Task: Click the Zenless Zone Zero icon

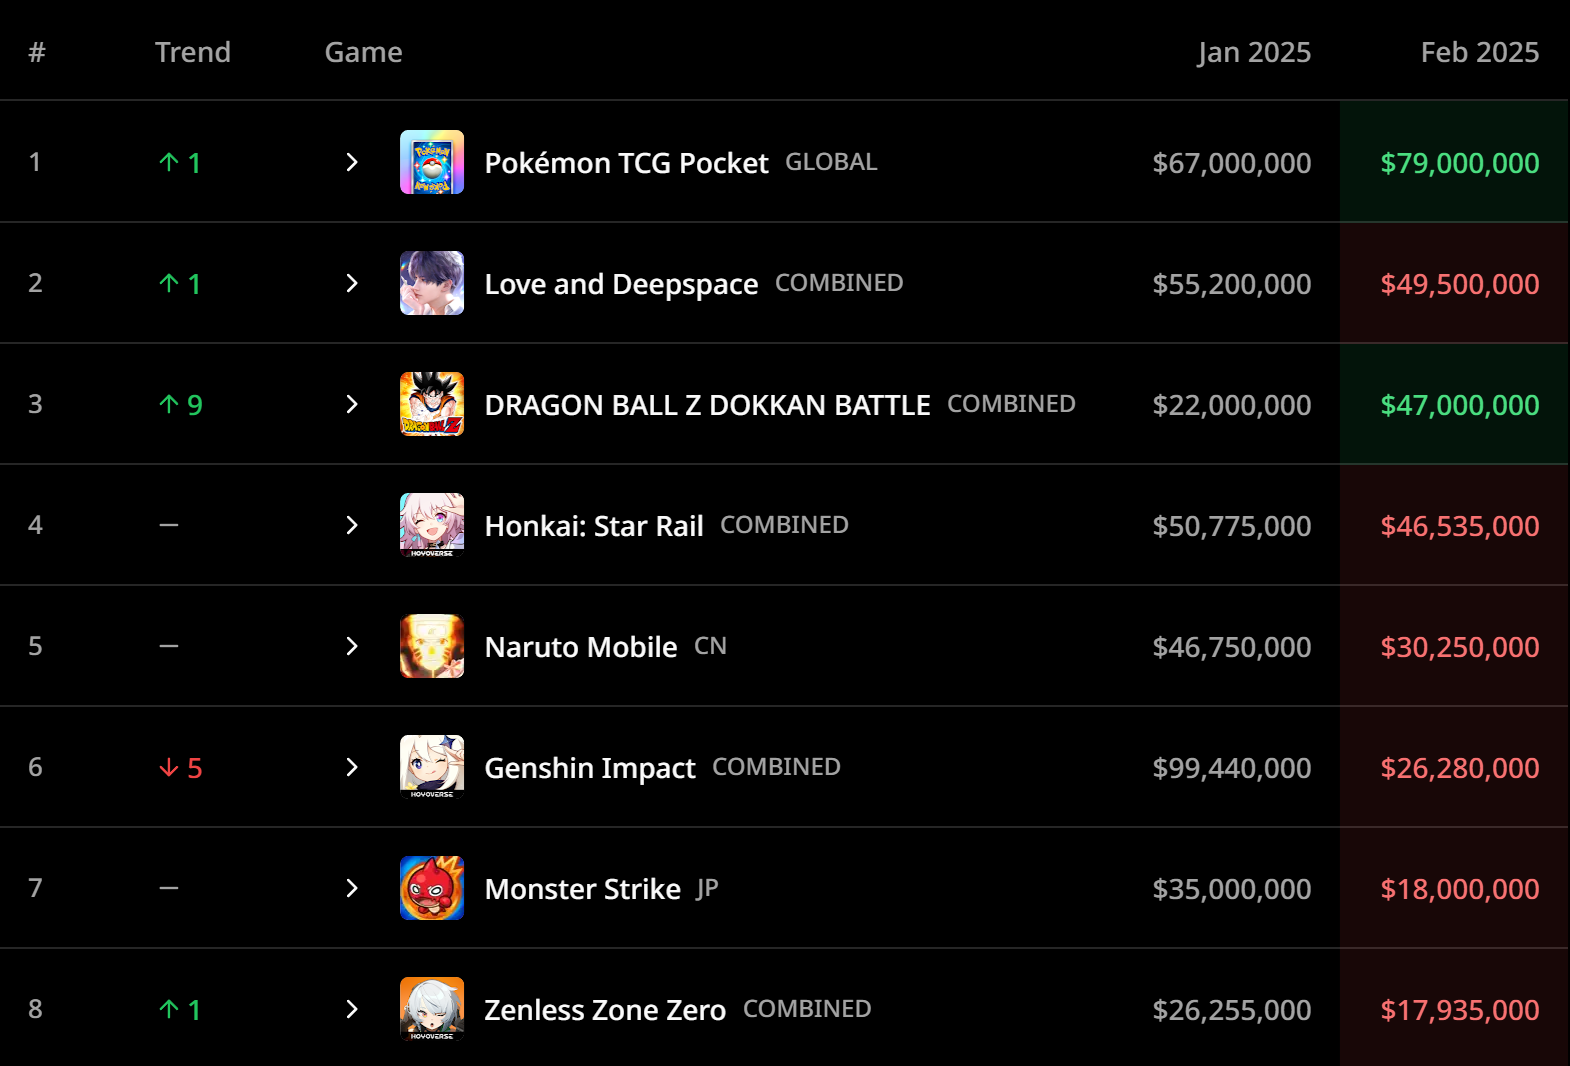Action: pyautogui.click(x=432, y=1009)
